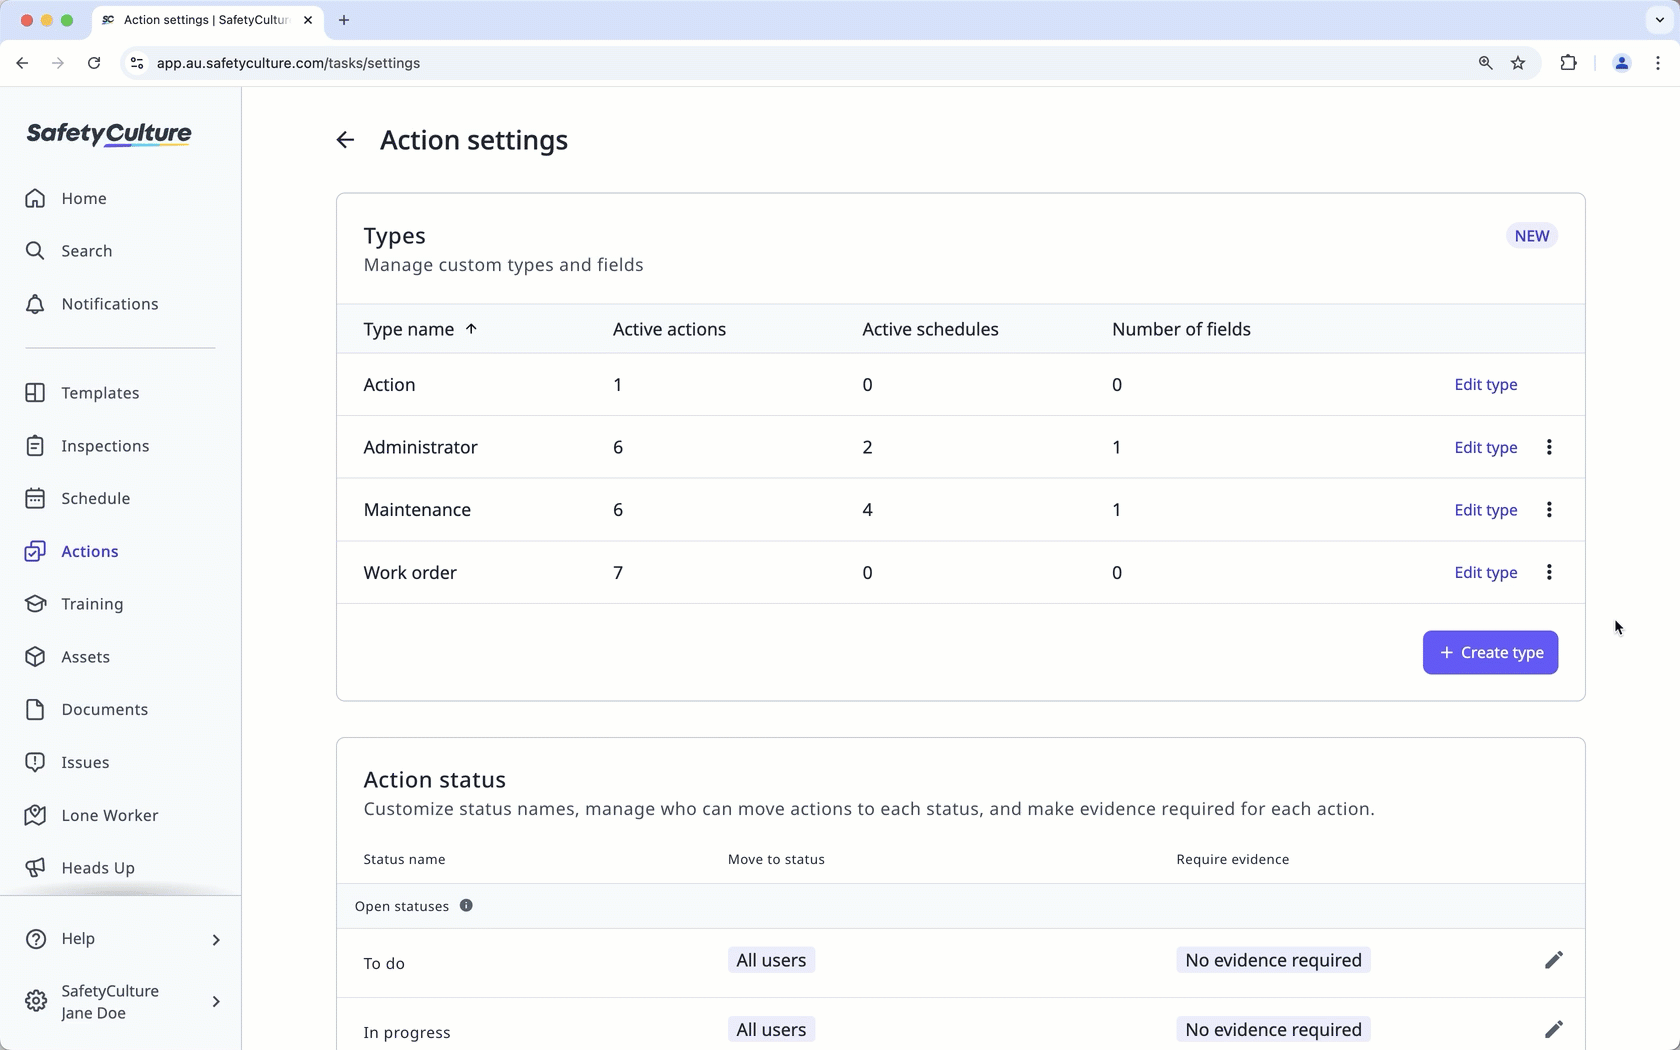
Task: Edit the To do status pencil
Action: tap(1553, 960)
